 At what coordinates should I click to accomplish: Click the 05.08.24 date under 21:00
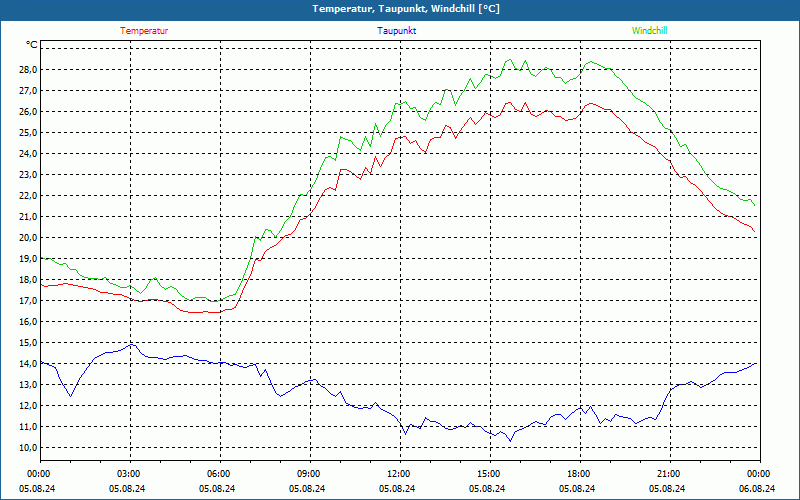coord(667,488)
